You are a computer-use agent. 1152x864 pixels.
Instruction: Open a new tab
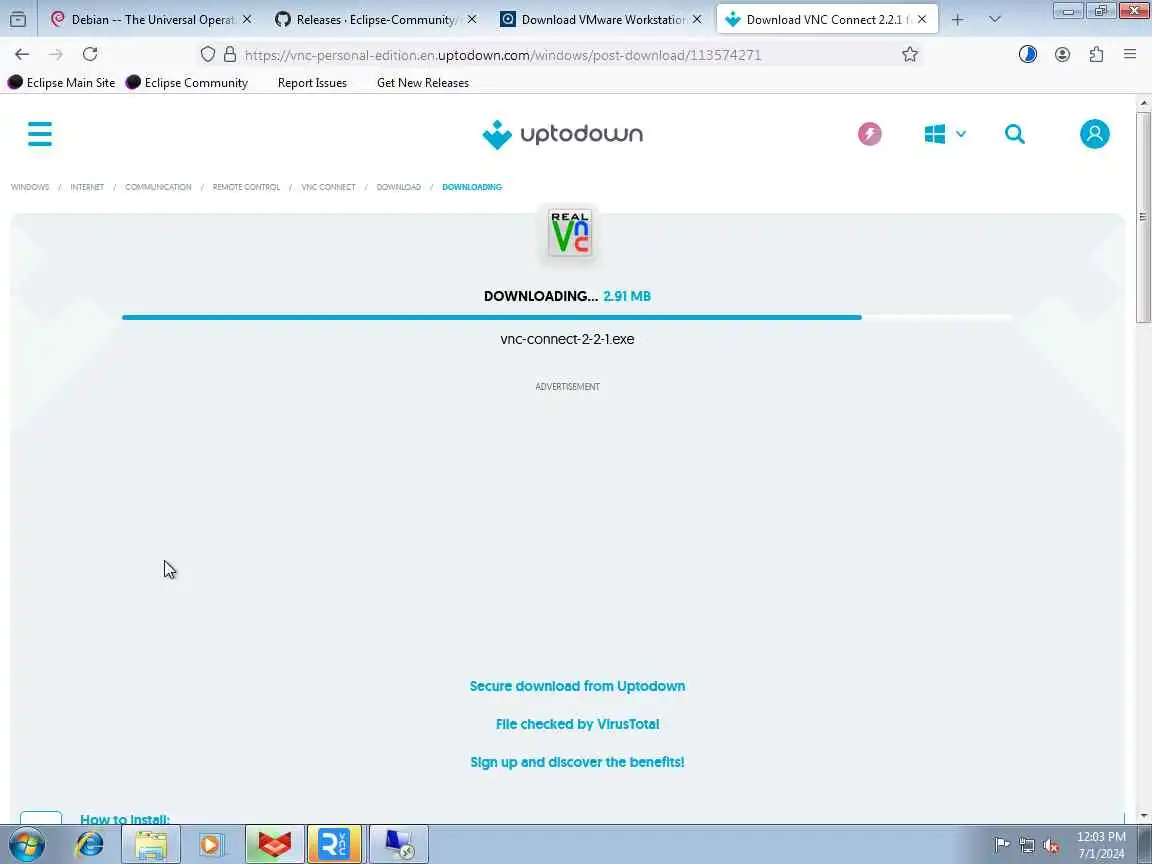tap(957, 20)
